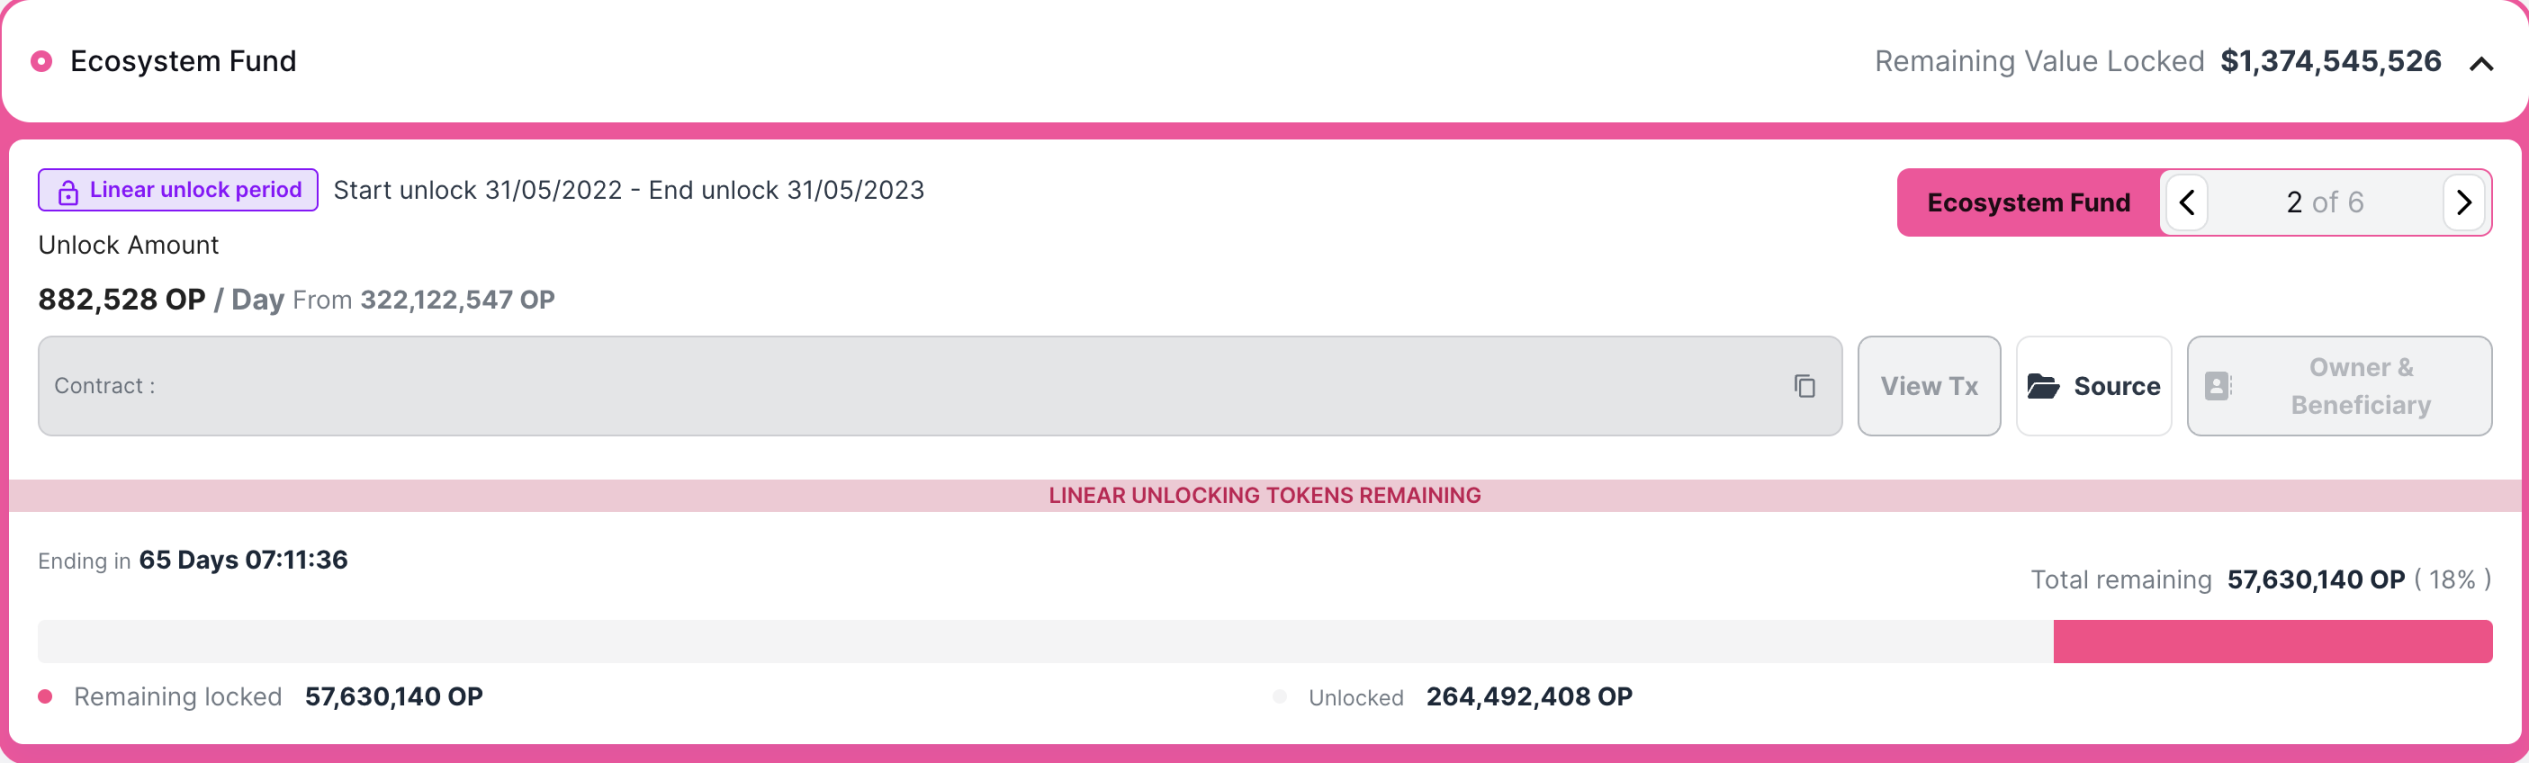Click the Ecosystem Fund header title
The image size is (2529, 763).
[183, 62]
